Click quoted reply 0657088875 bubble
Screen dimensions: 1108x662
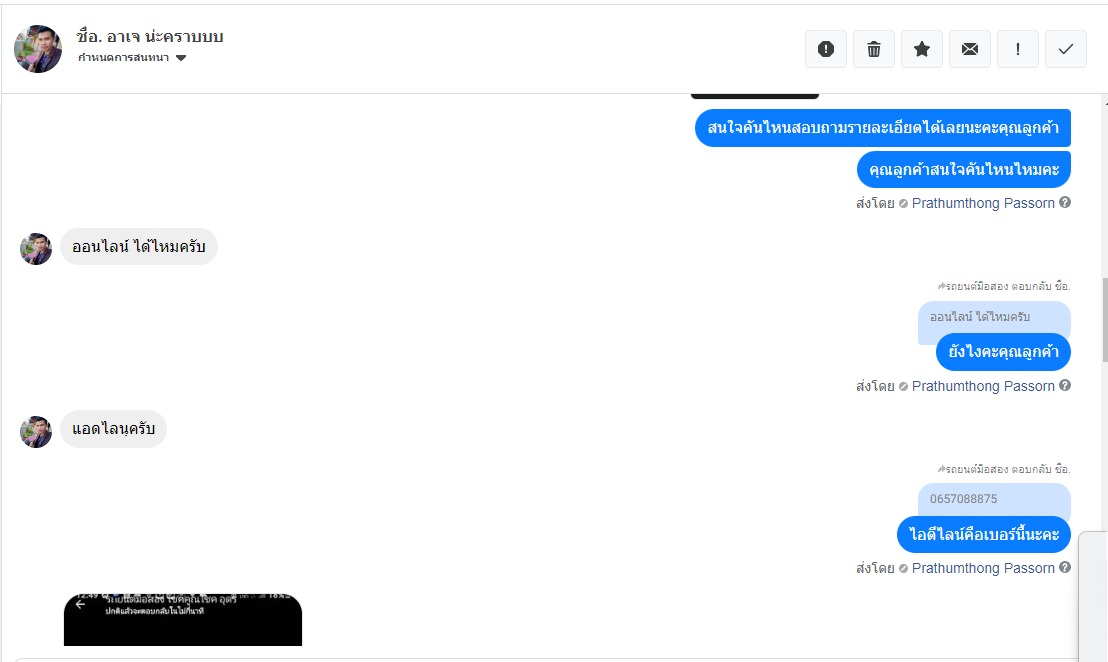994,499
